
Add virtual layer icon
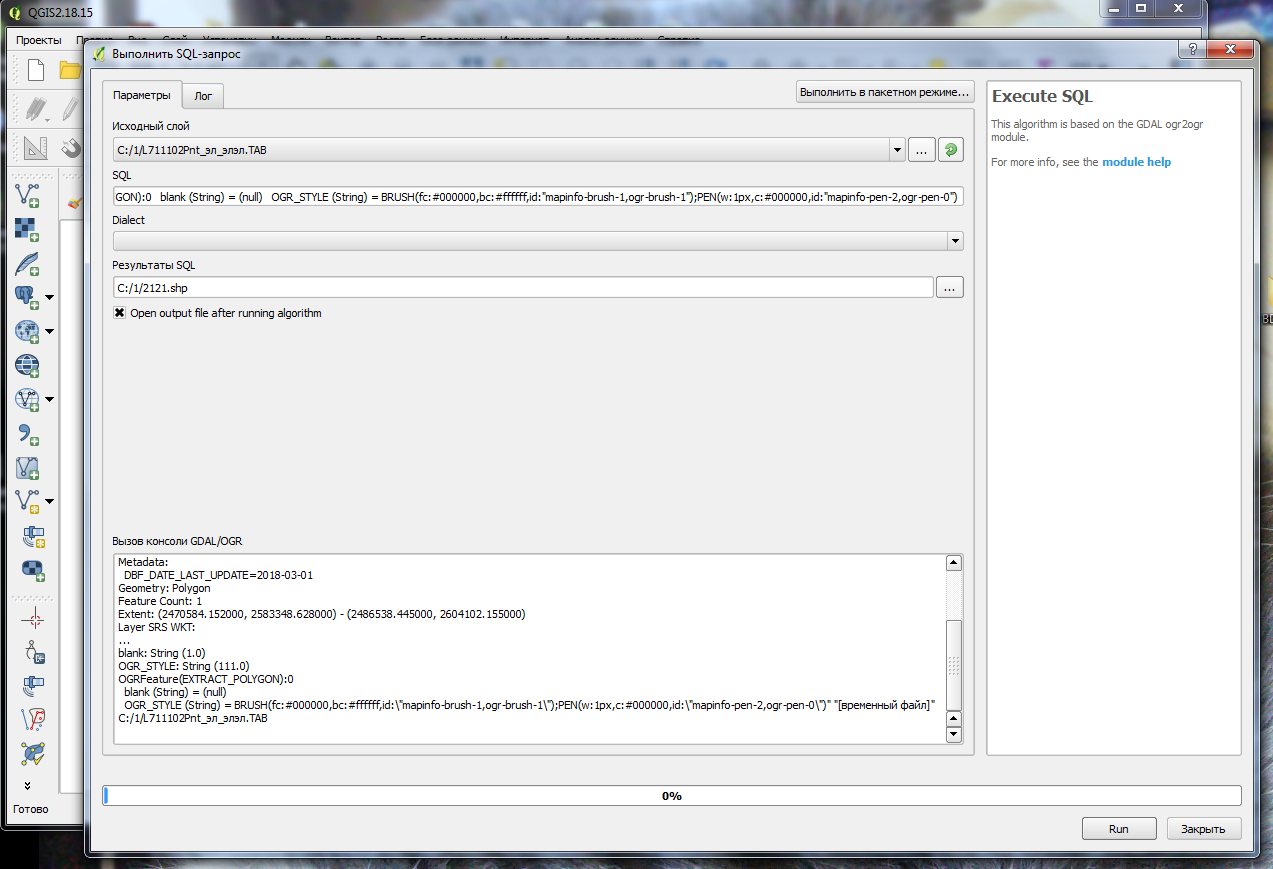pyautogui.click(x=27, y=467)
